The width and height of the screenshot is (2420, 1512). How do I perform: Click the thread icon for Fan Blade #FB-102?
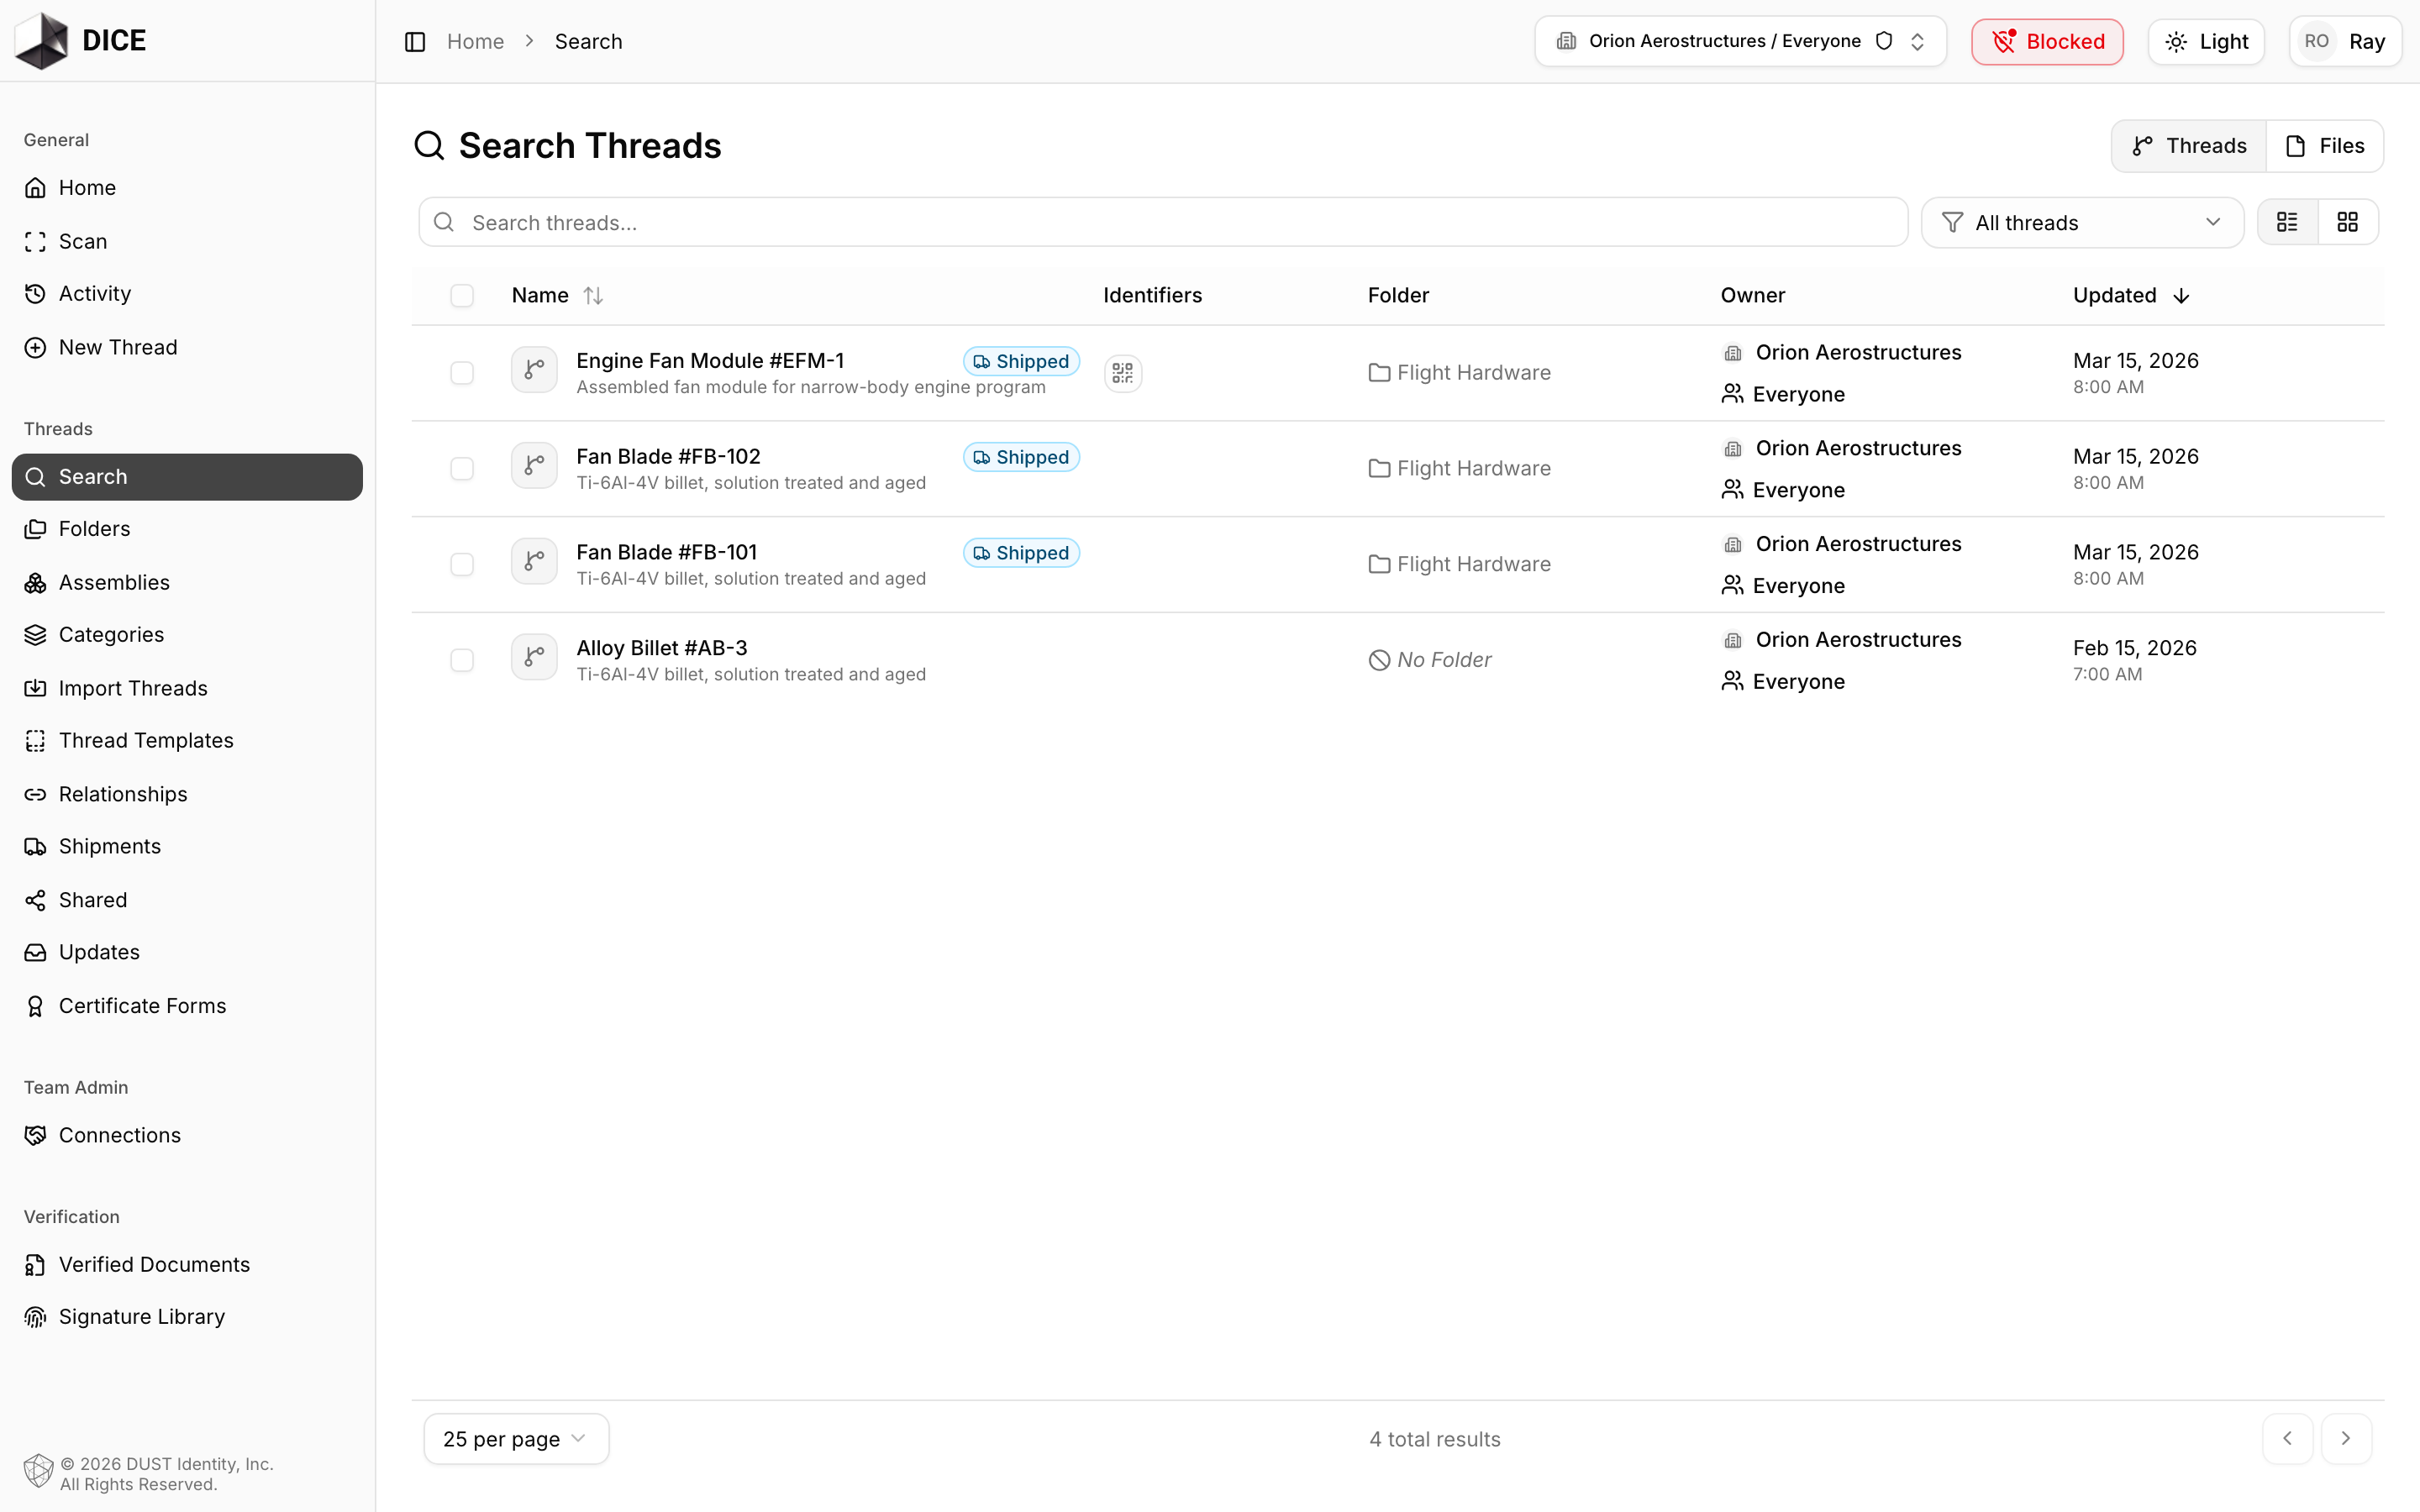pos(534,466)
